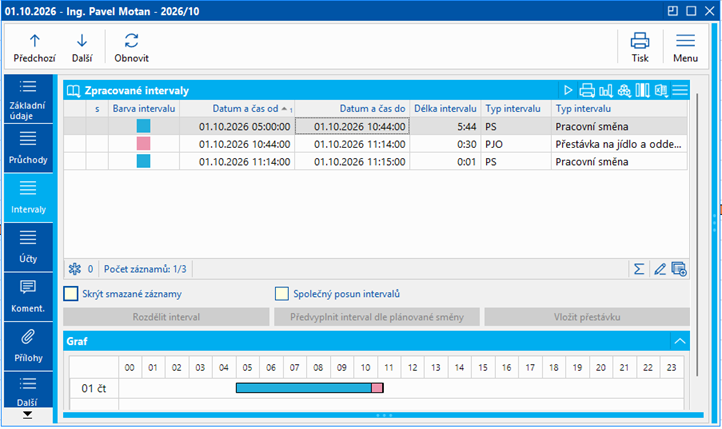The width and height of the screenshot is (722, 429).
Task: Click the Rozdělit interval button
Action: [166, 317]
